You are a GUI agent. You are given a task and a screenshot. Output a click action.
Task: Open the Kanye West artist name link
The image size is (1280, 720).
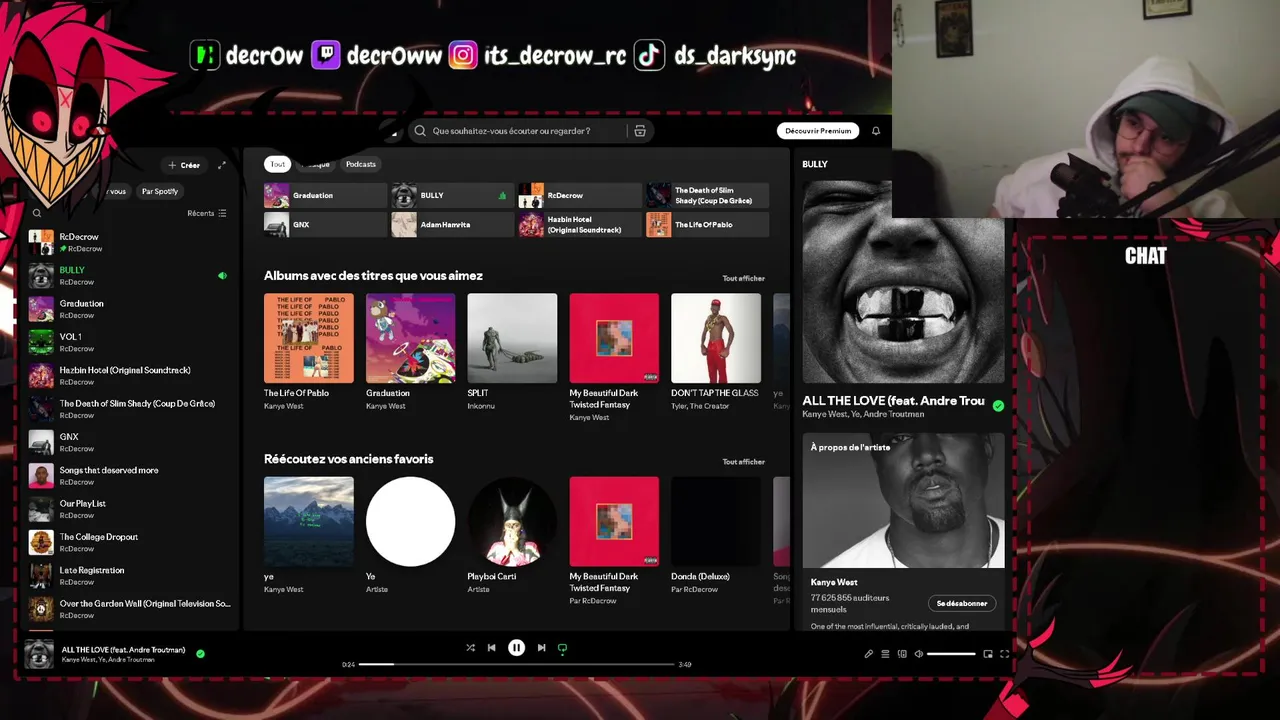click(834, 582)
